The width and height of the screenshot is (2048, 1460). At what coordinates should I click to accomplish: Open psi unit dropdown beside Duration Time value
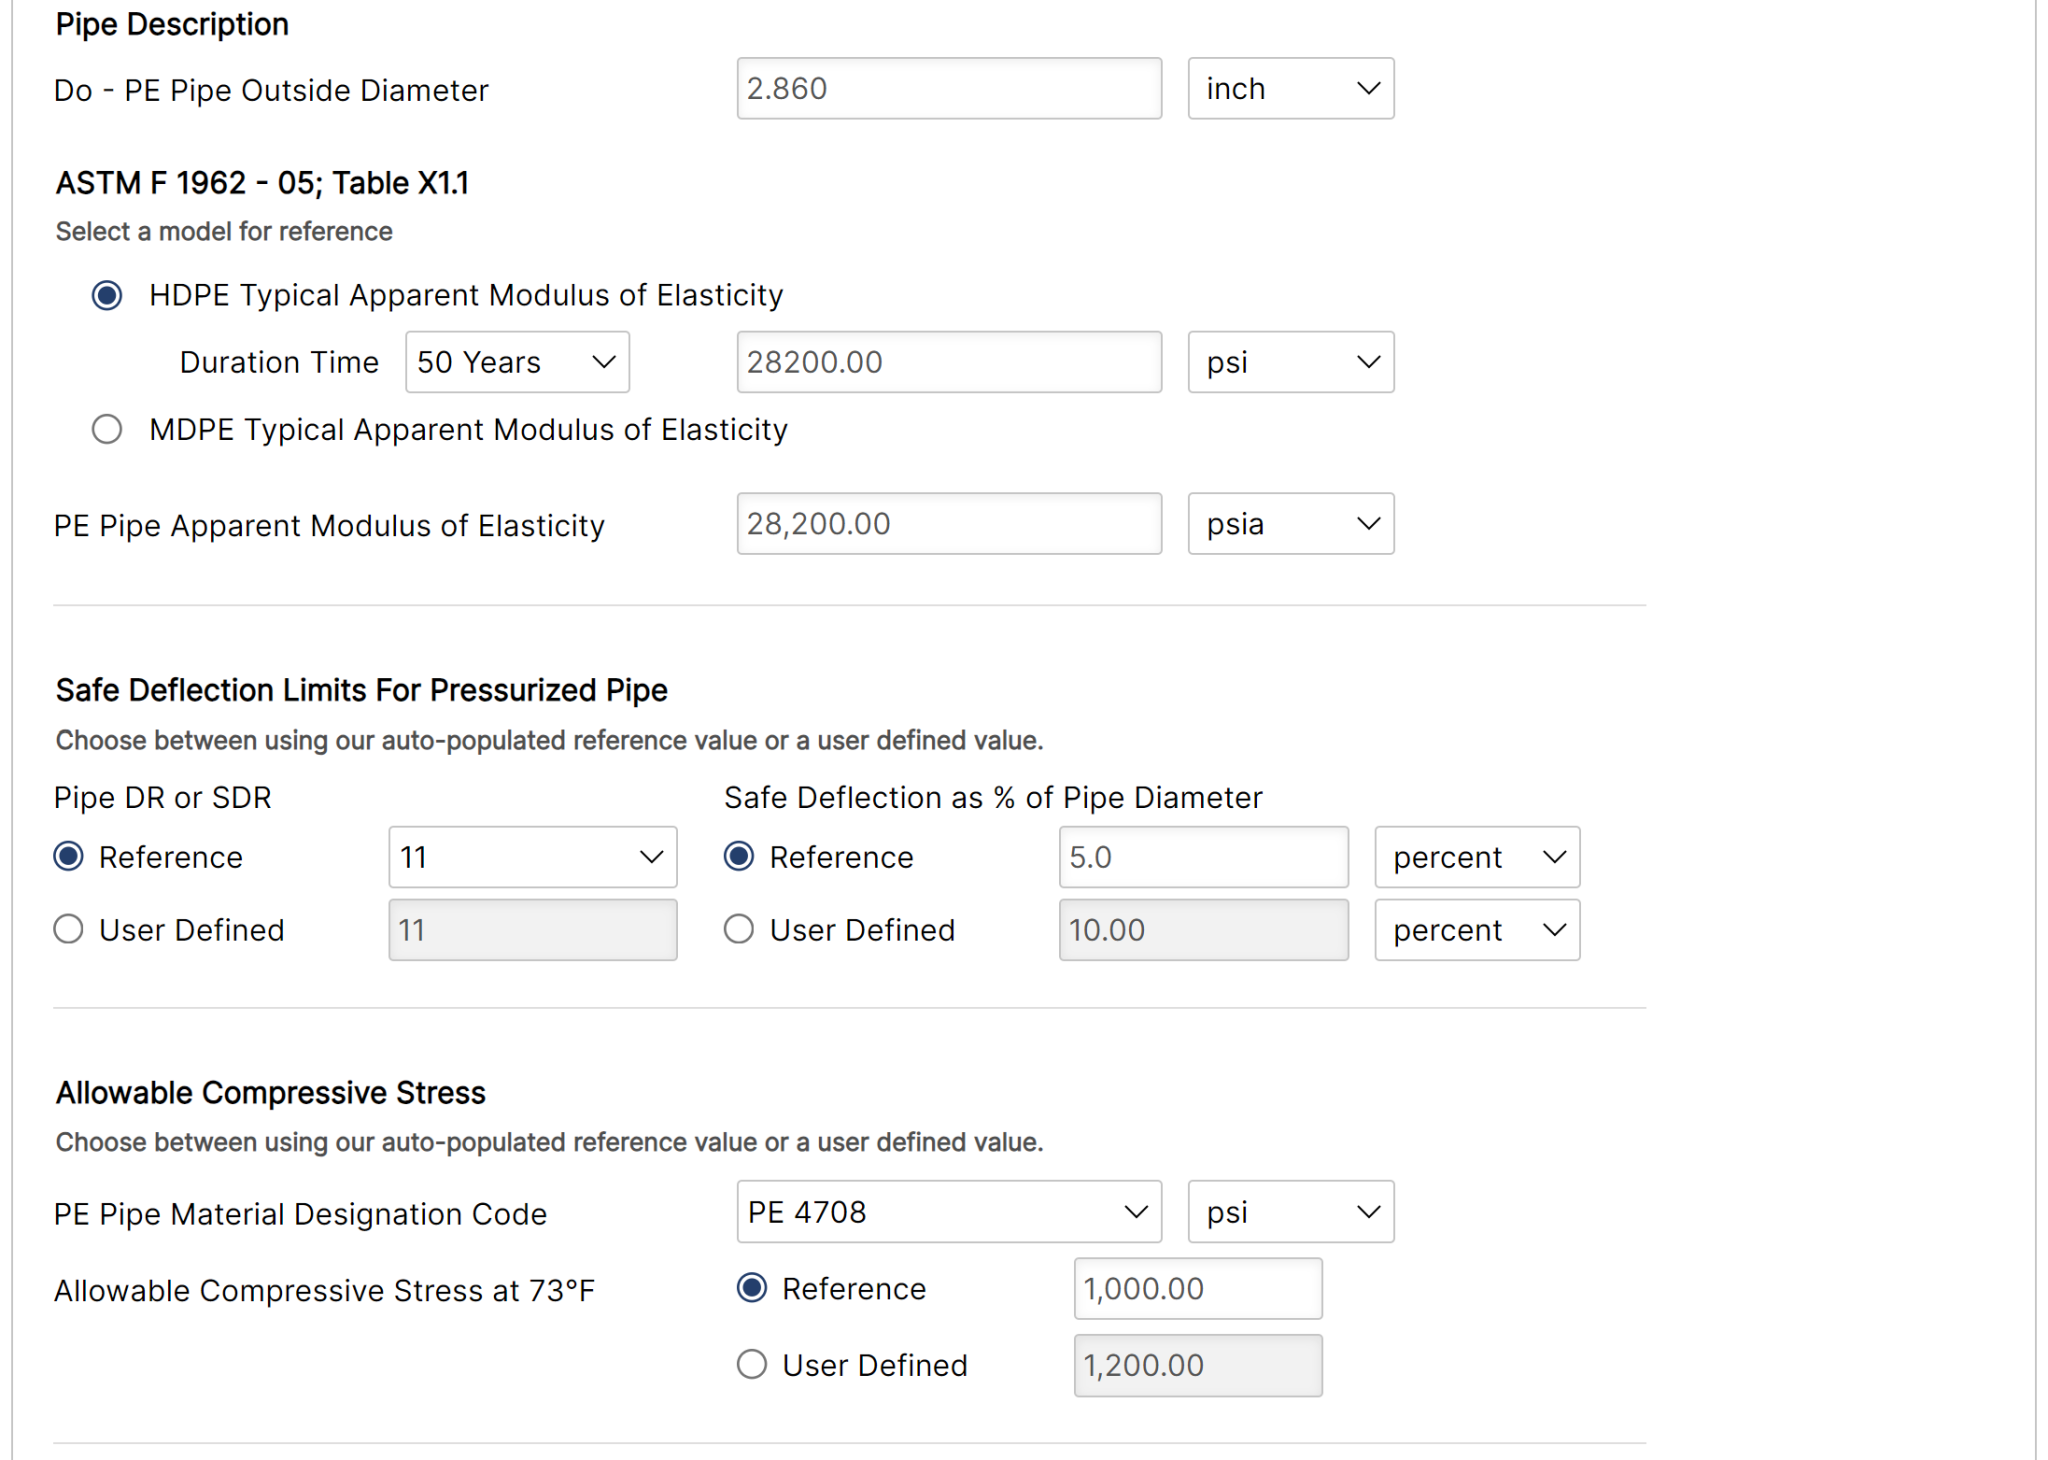coord(1290,362)
